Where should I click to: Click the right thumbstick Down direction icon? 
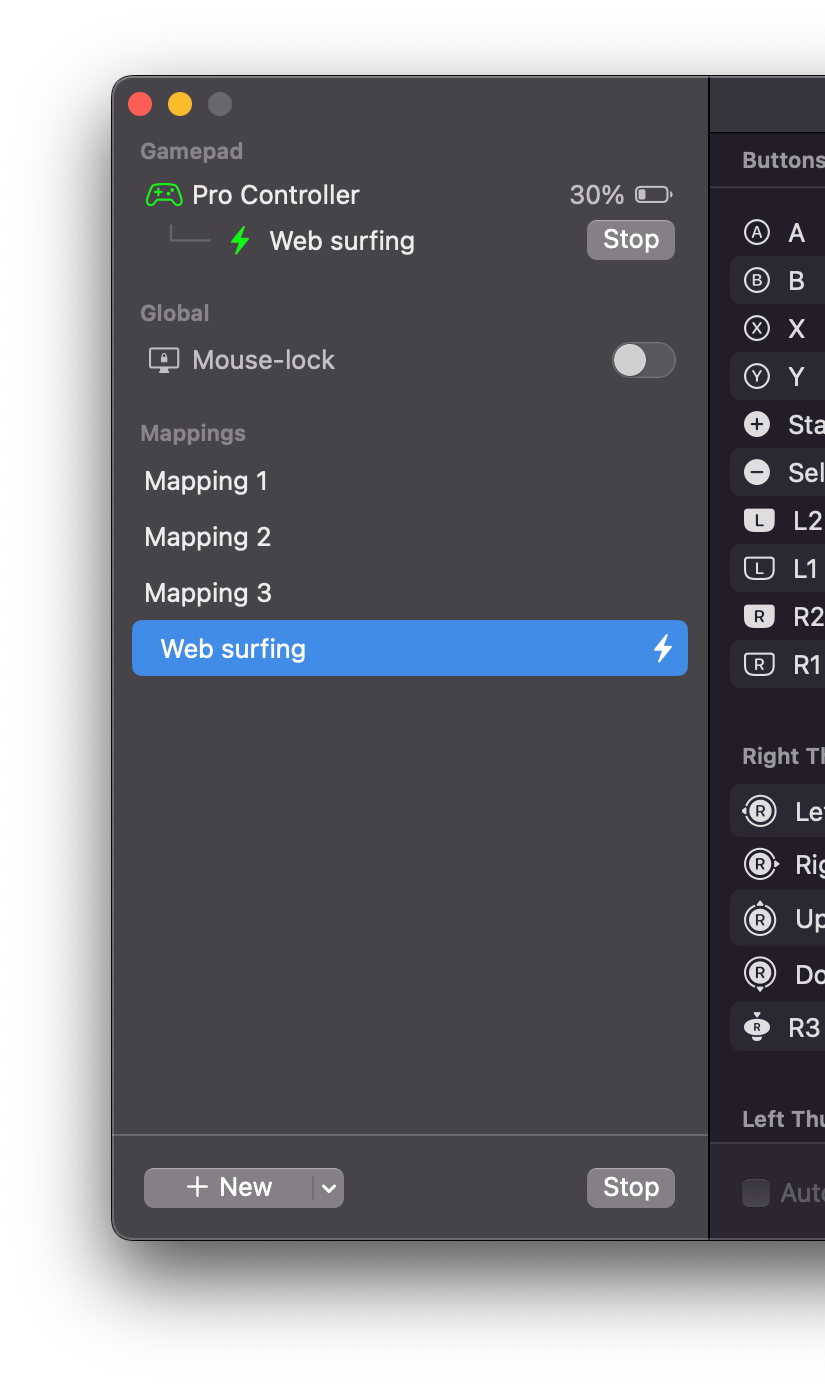pyautogui.click(x=760, y=974)
